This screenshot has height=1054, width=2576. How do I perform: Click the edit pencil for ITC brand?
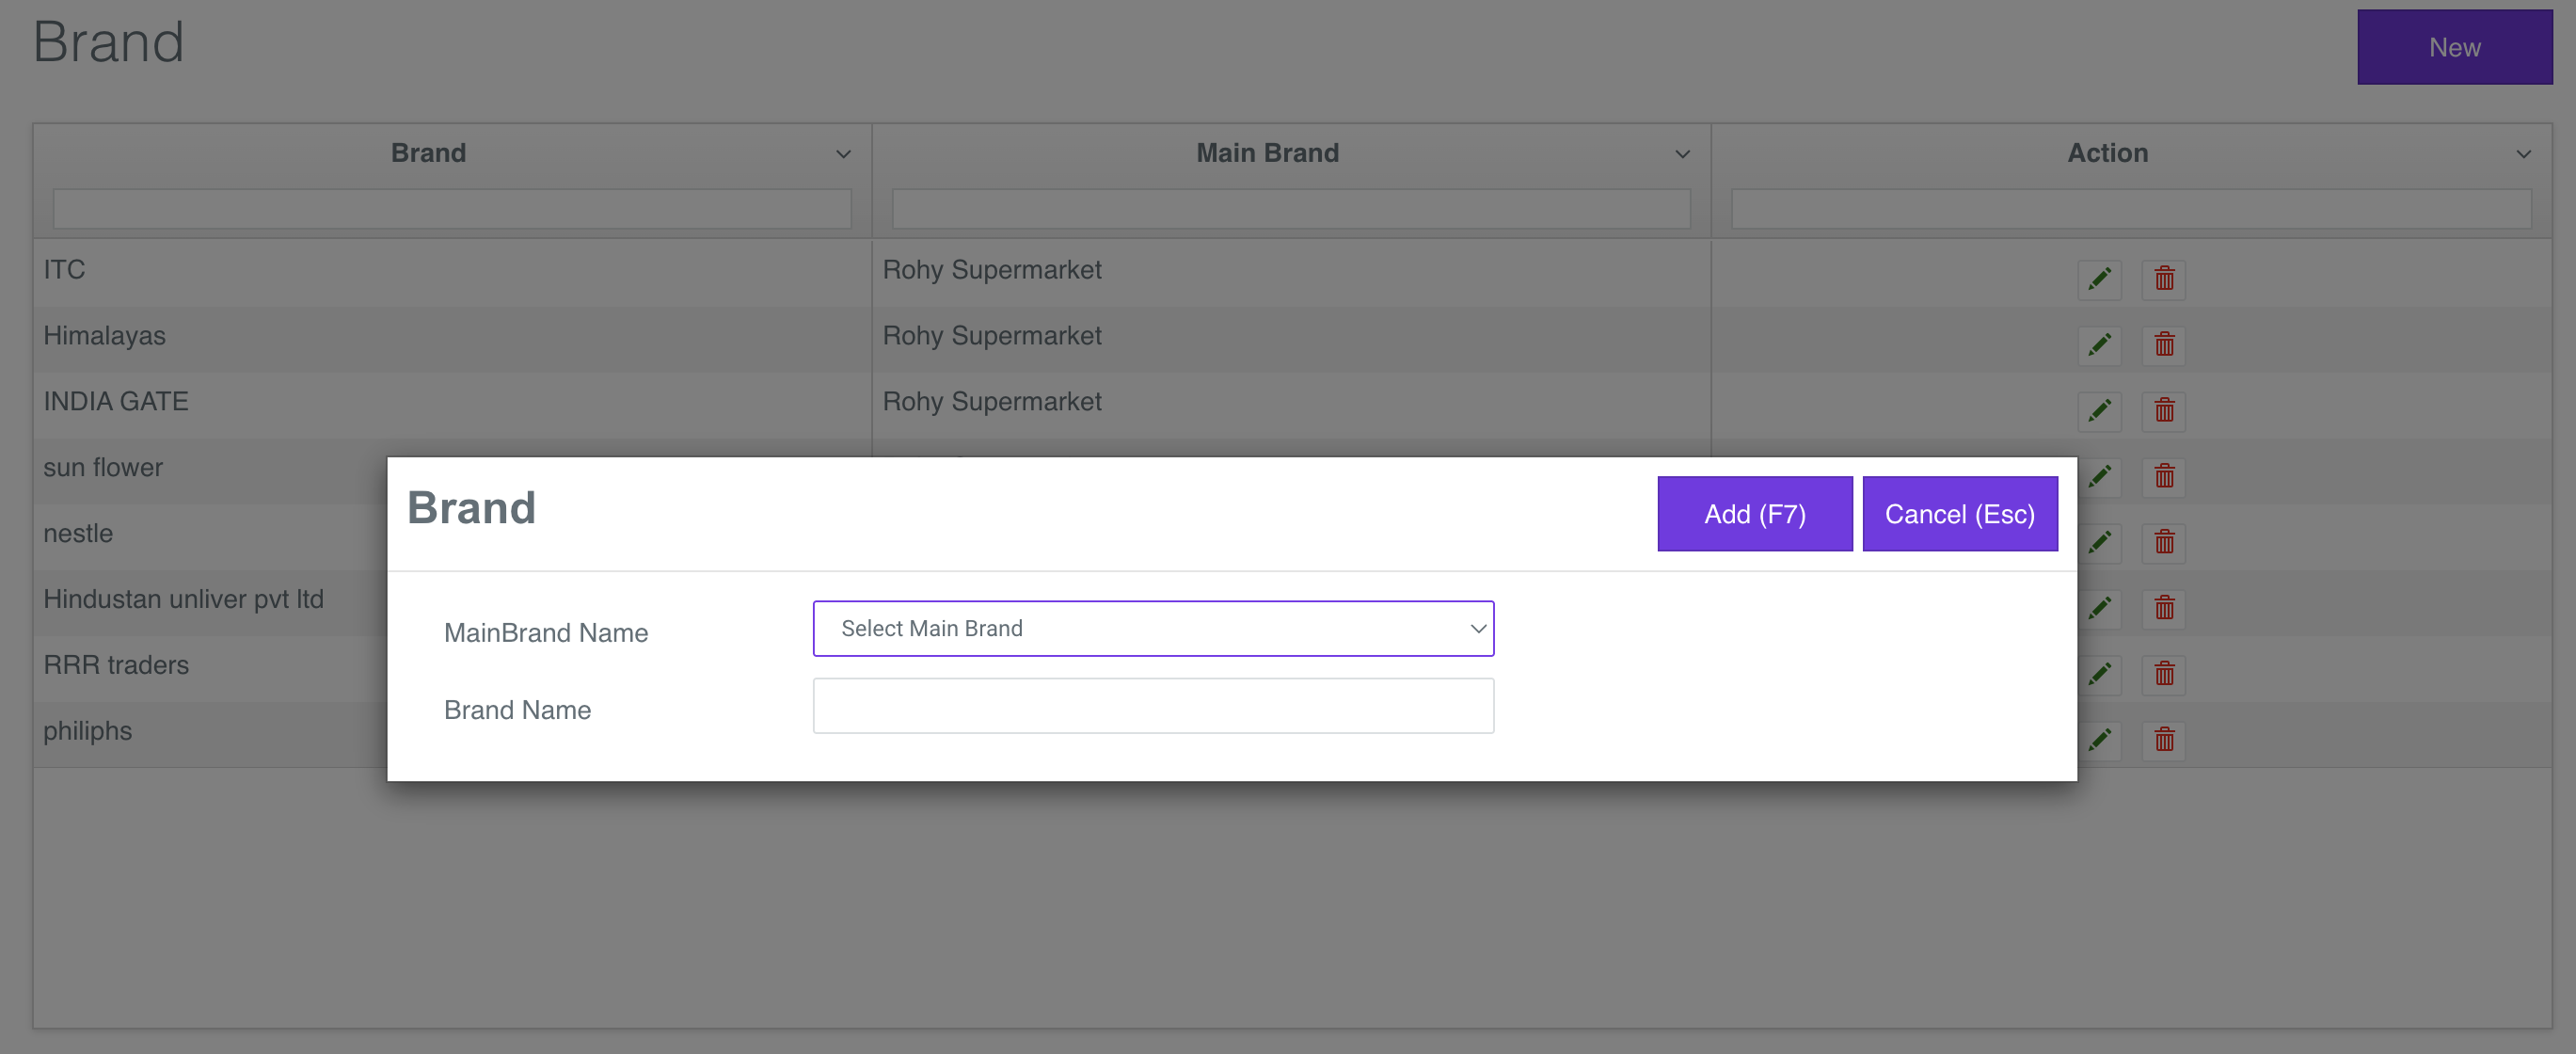click(x=2098, y=279)
